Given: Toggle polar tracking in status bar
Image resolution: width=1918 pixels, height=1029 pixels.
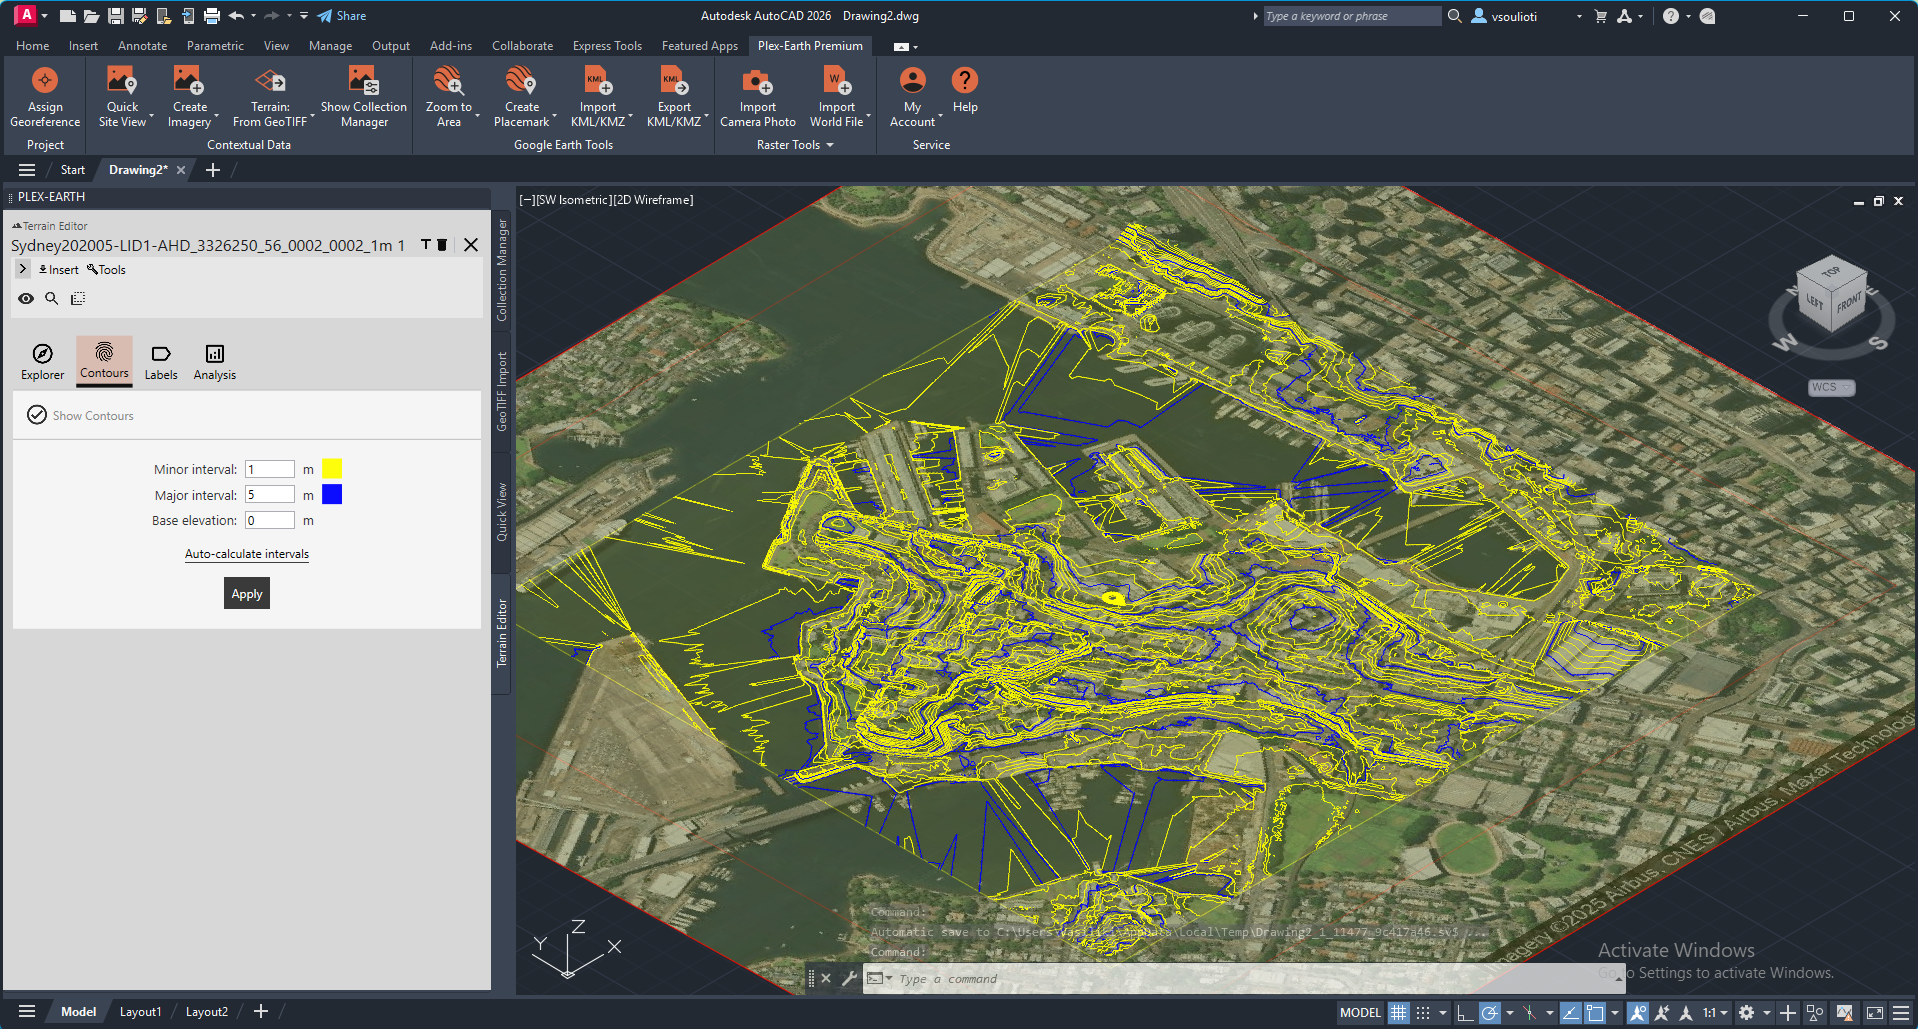Looking at the screenshot, I should point(1489,1012).
